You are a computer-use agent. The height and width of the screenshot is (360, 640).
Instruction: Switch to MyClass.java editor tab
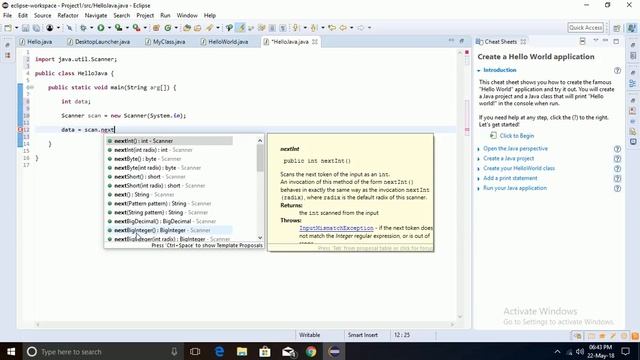pos(165,42)
